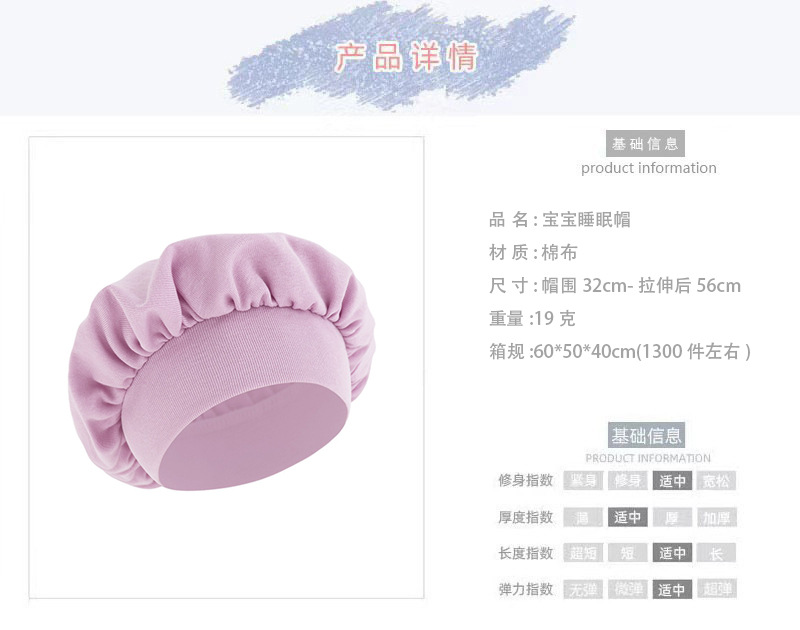Pick 微弹 in the 弹力指数 row
Viewport: 800px width, 630px height.
point(628,589)
